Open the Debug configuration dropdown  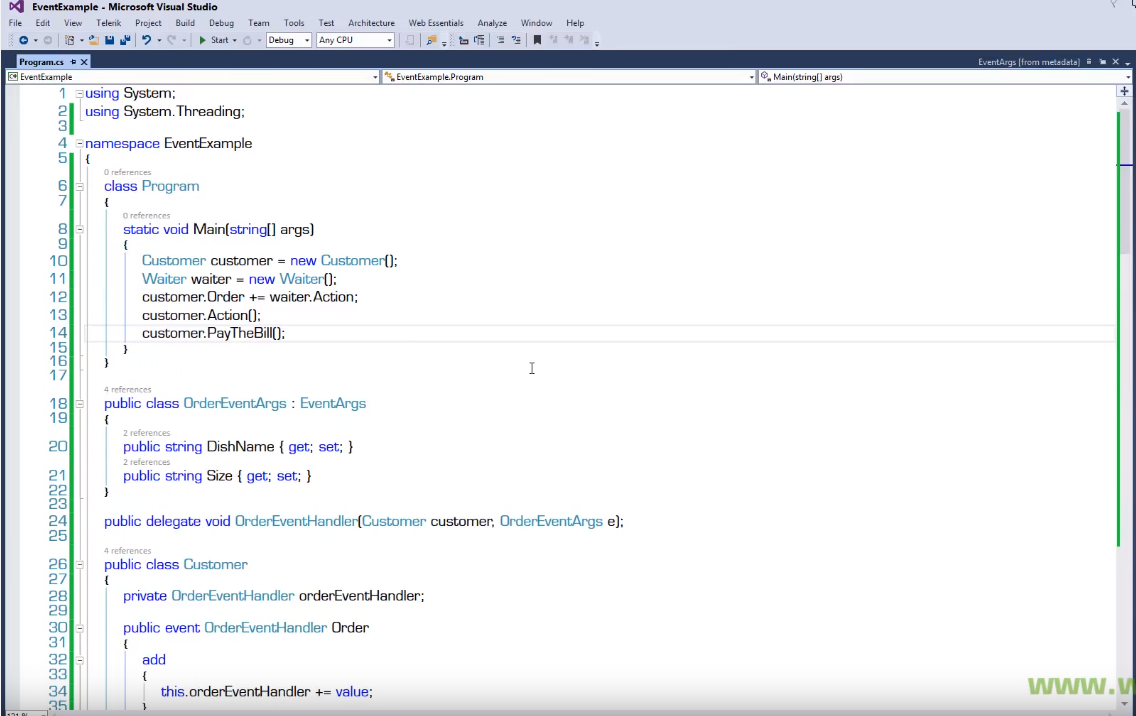pos(289,40)
